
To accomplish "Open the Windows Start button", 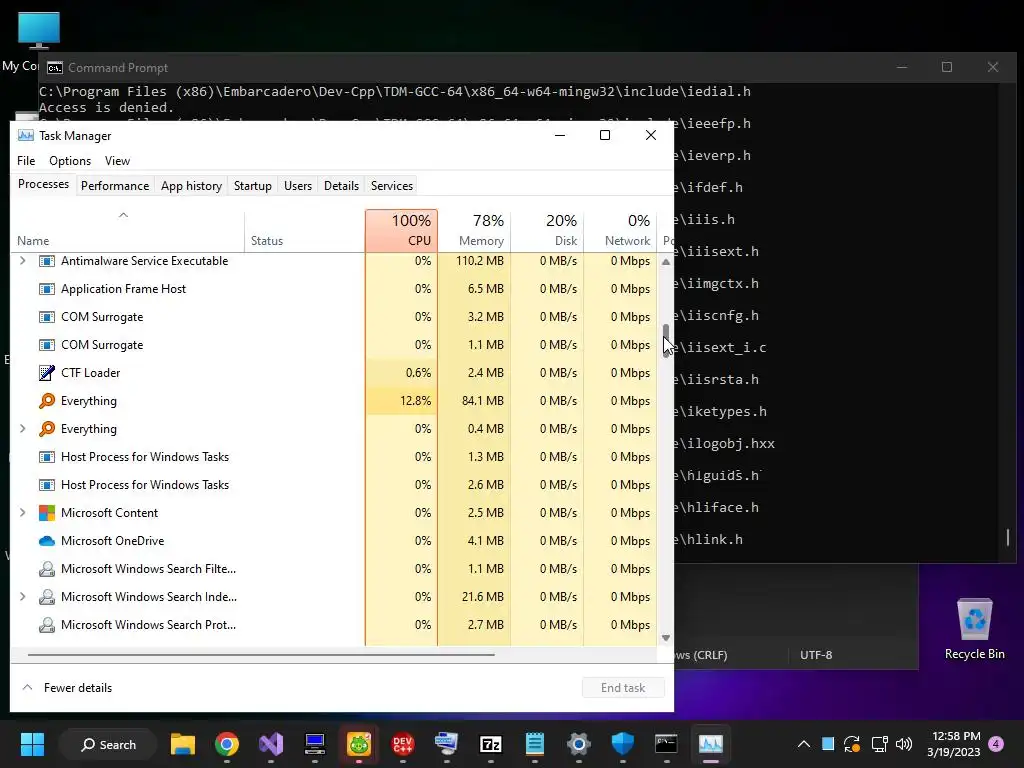I will [x=32, y=744].
